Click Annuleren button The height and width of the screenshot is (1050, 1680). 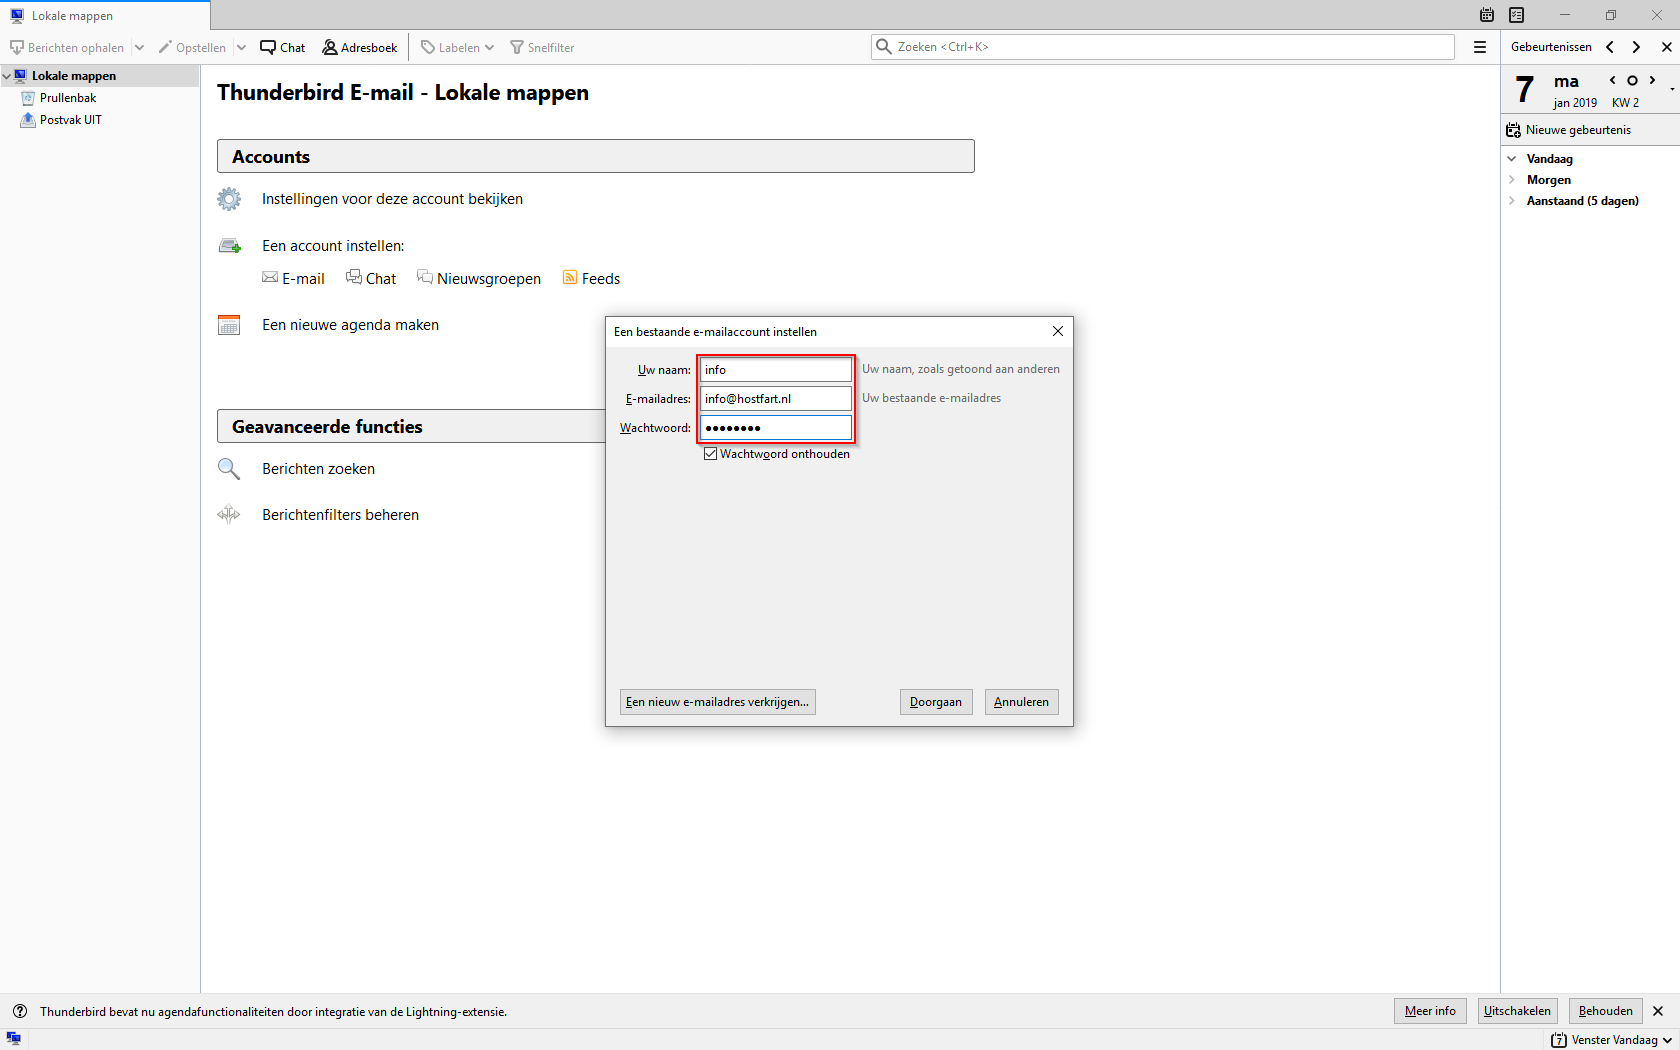[1021, 702]
